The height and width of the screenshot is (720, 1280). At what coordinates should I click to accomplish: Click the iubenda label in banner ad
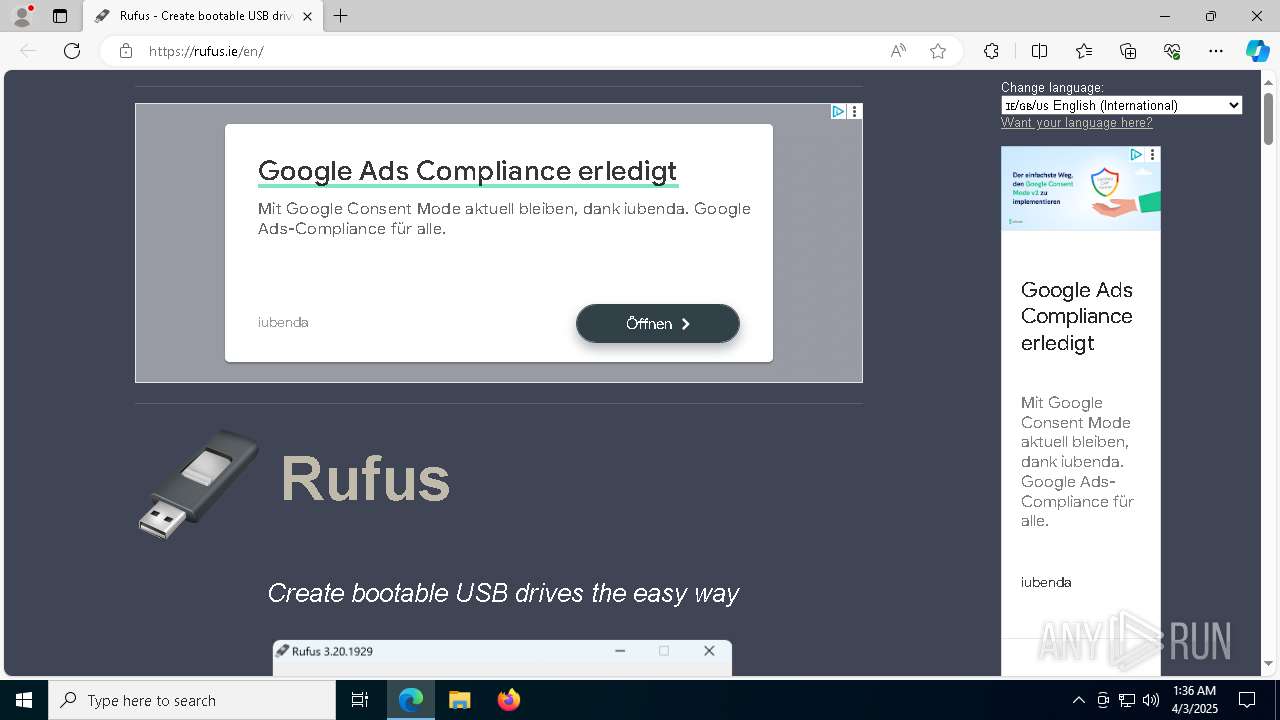pos(283,322)
